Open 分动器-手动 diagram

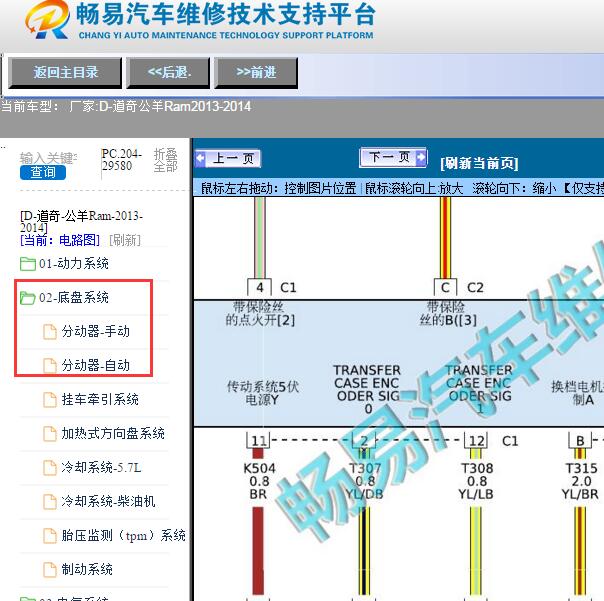tap(96, 332)
